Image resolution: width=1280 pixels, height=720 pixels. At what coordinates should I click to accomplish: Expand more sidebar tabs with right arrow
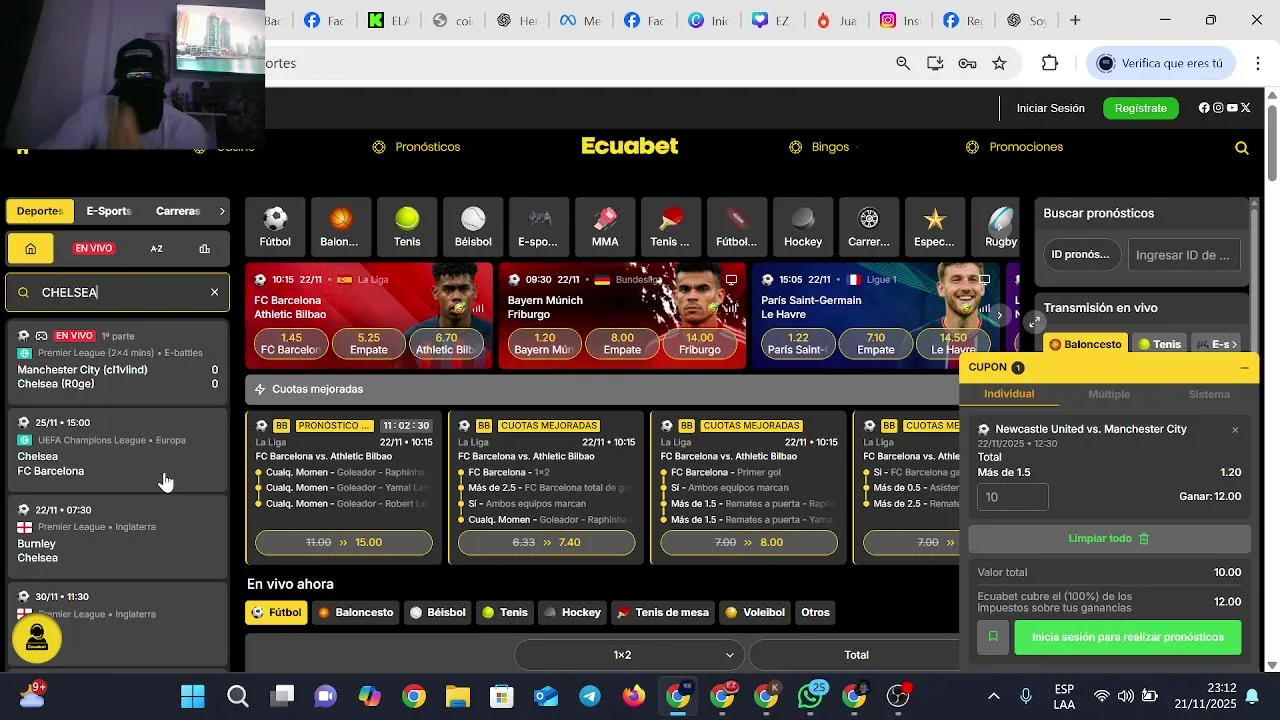[222, 211]
